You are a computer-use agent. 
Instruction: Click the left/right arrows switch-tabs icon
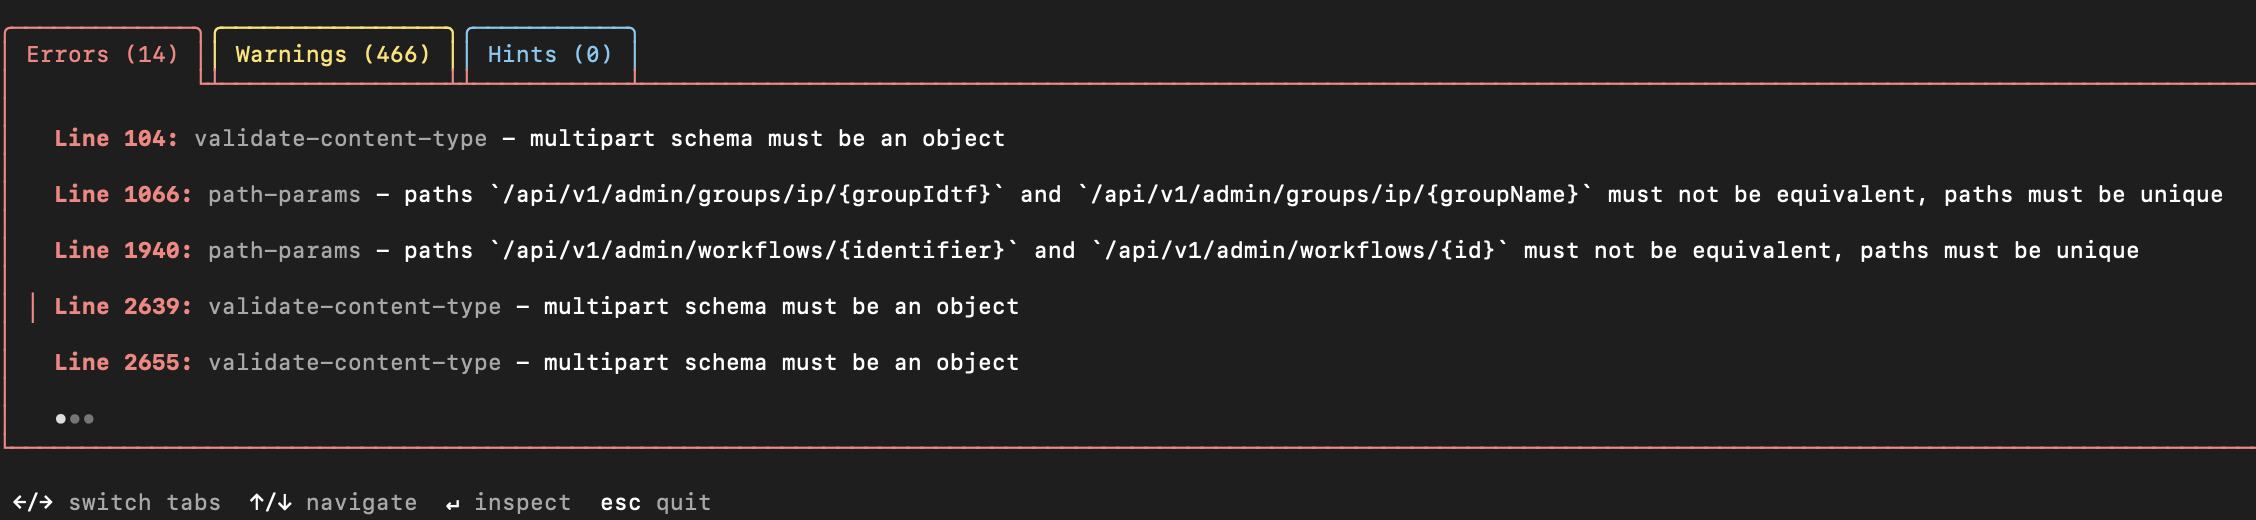pos(32,502)
